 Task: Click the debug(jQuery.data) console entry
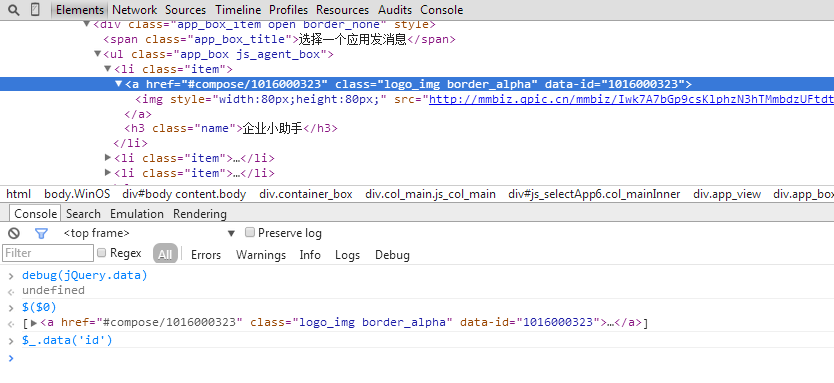pyautogui.click(x=85, y=276)
